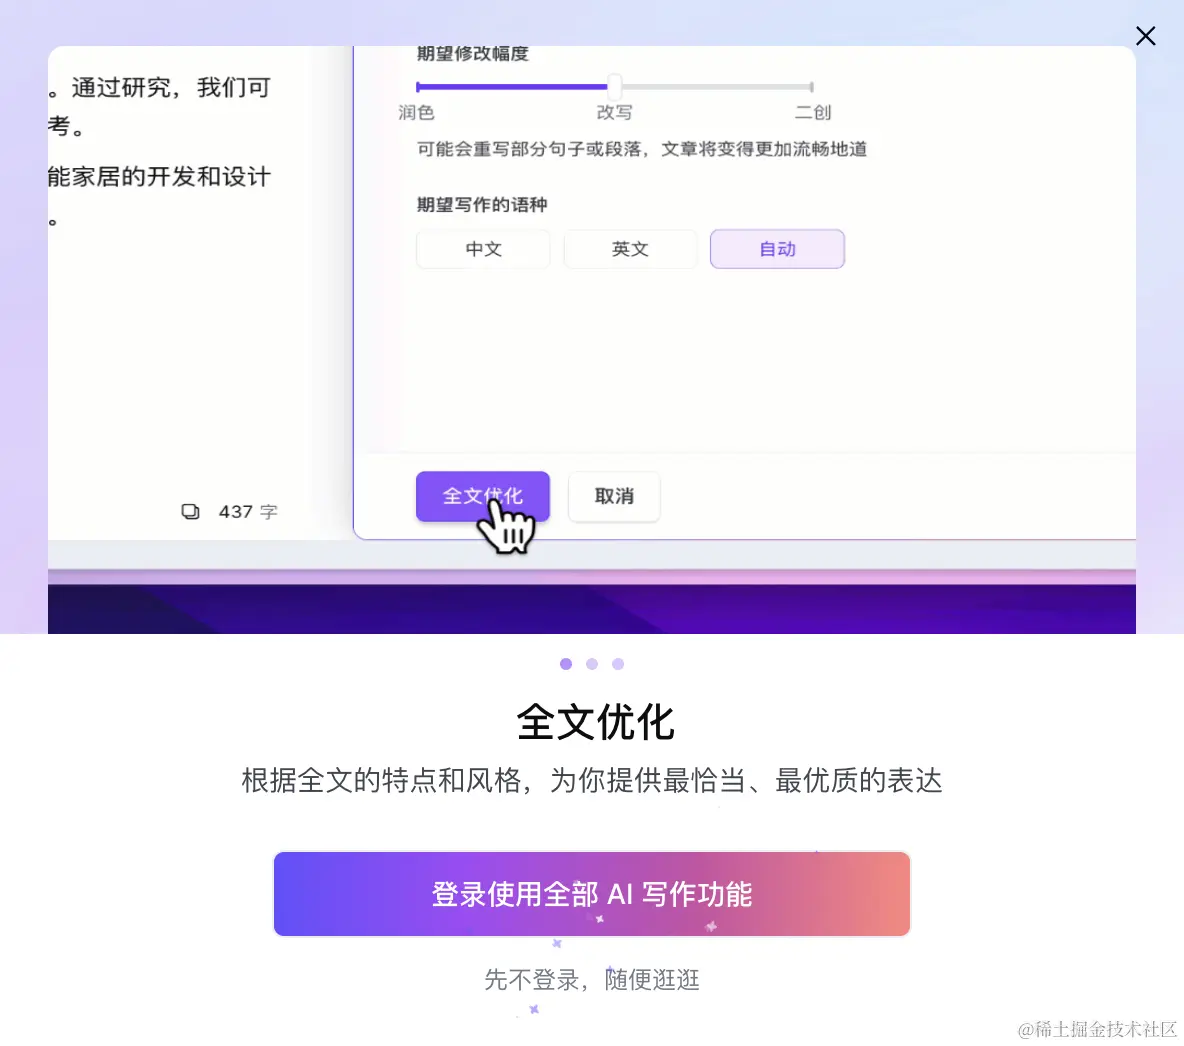Jump to the third carousel slide dot
This screenshot has width=1184, height=1046.
click(618, 664)
